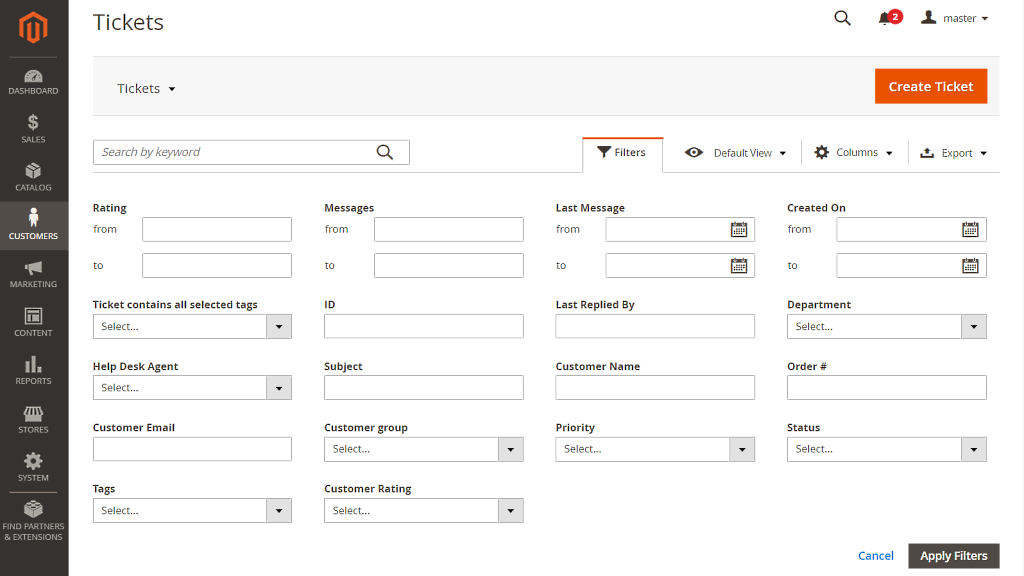Open calendar for Last Message from

coord(739,229)
